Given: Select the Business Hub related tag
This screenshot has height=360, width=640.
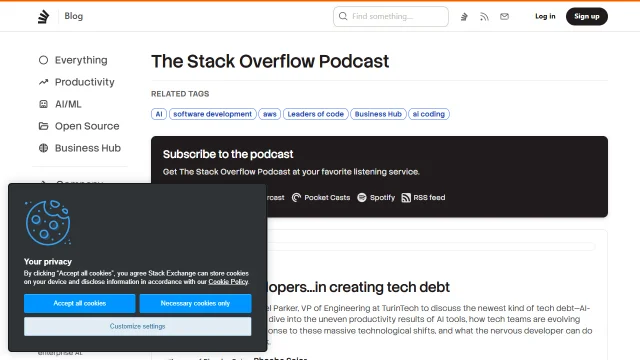Looking at the screenshot, I should (378, 114).
